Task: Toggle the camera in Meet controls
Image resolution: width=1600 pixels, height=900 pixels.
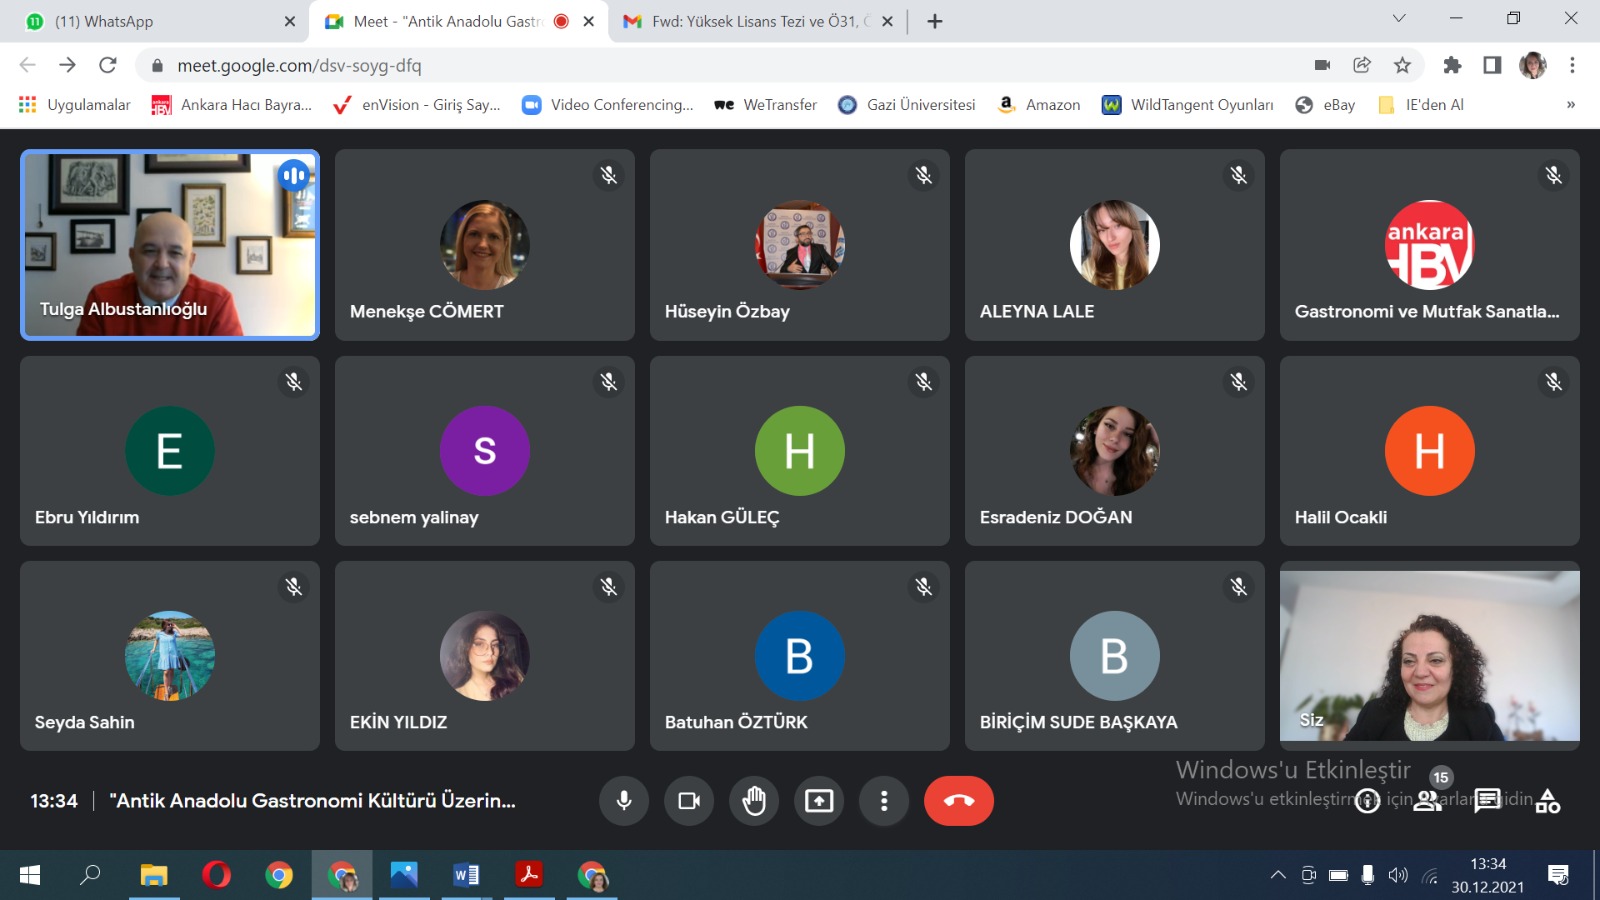Action: point(689,801)
